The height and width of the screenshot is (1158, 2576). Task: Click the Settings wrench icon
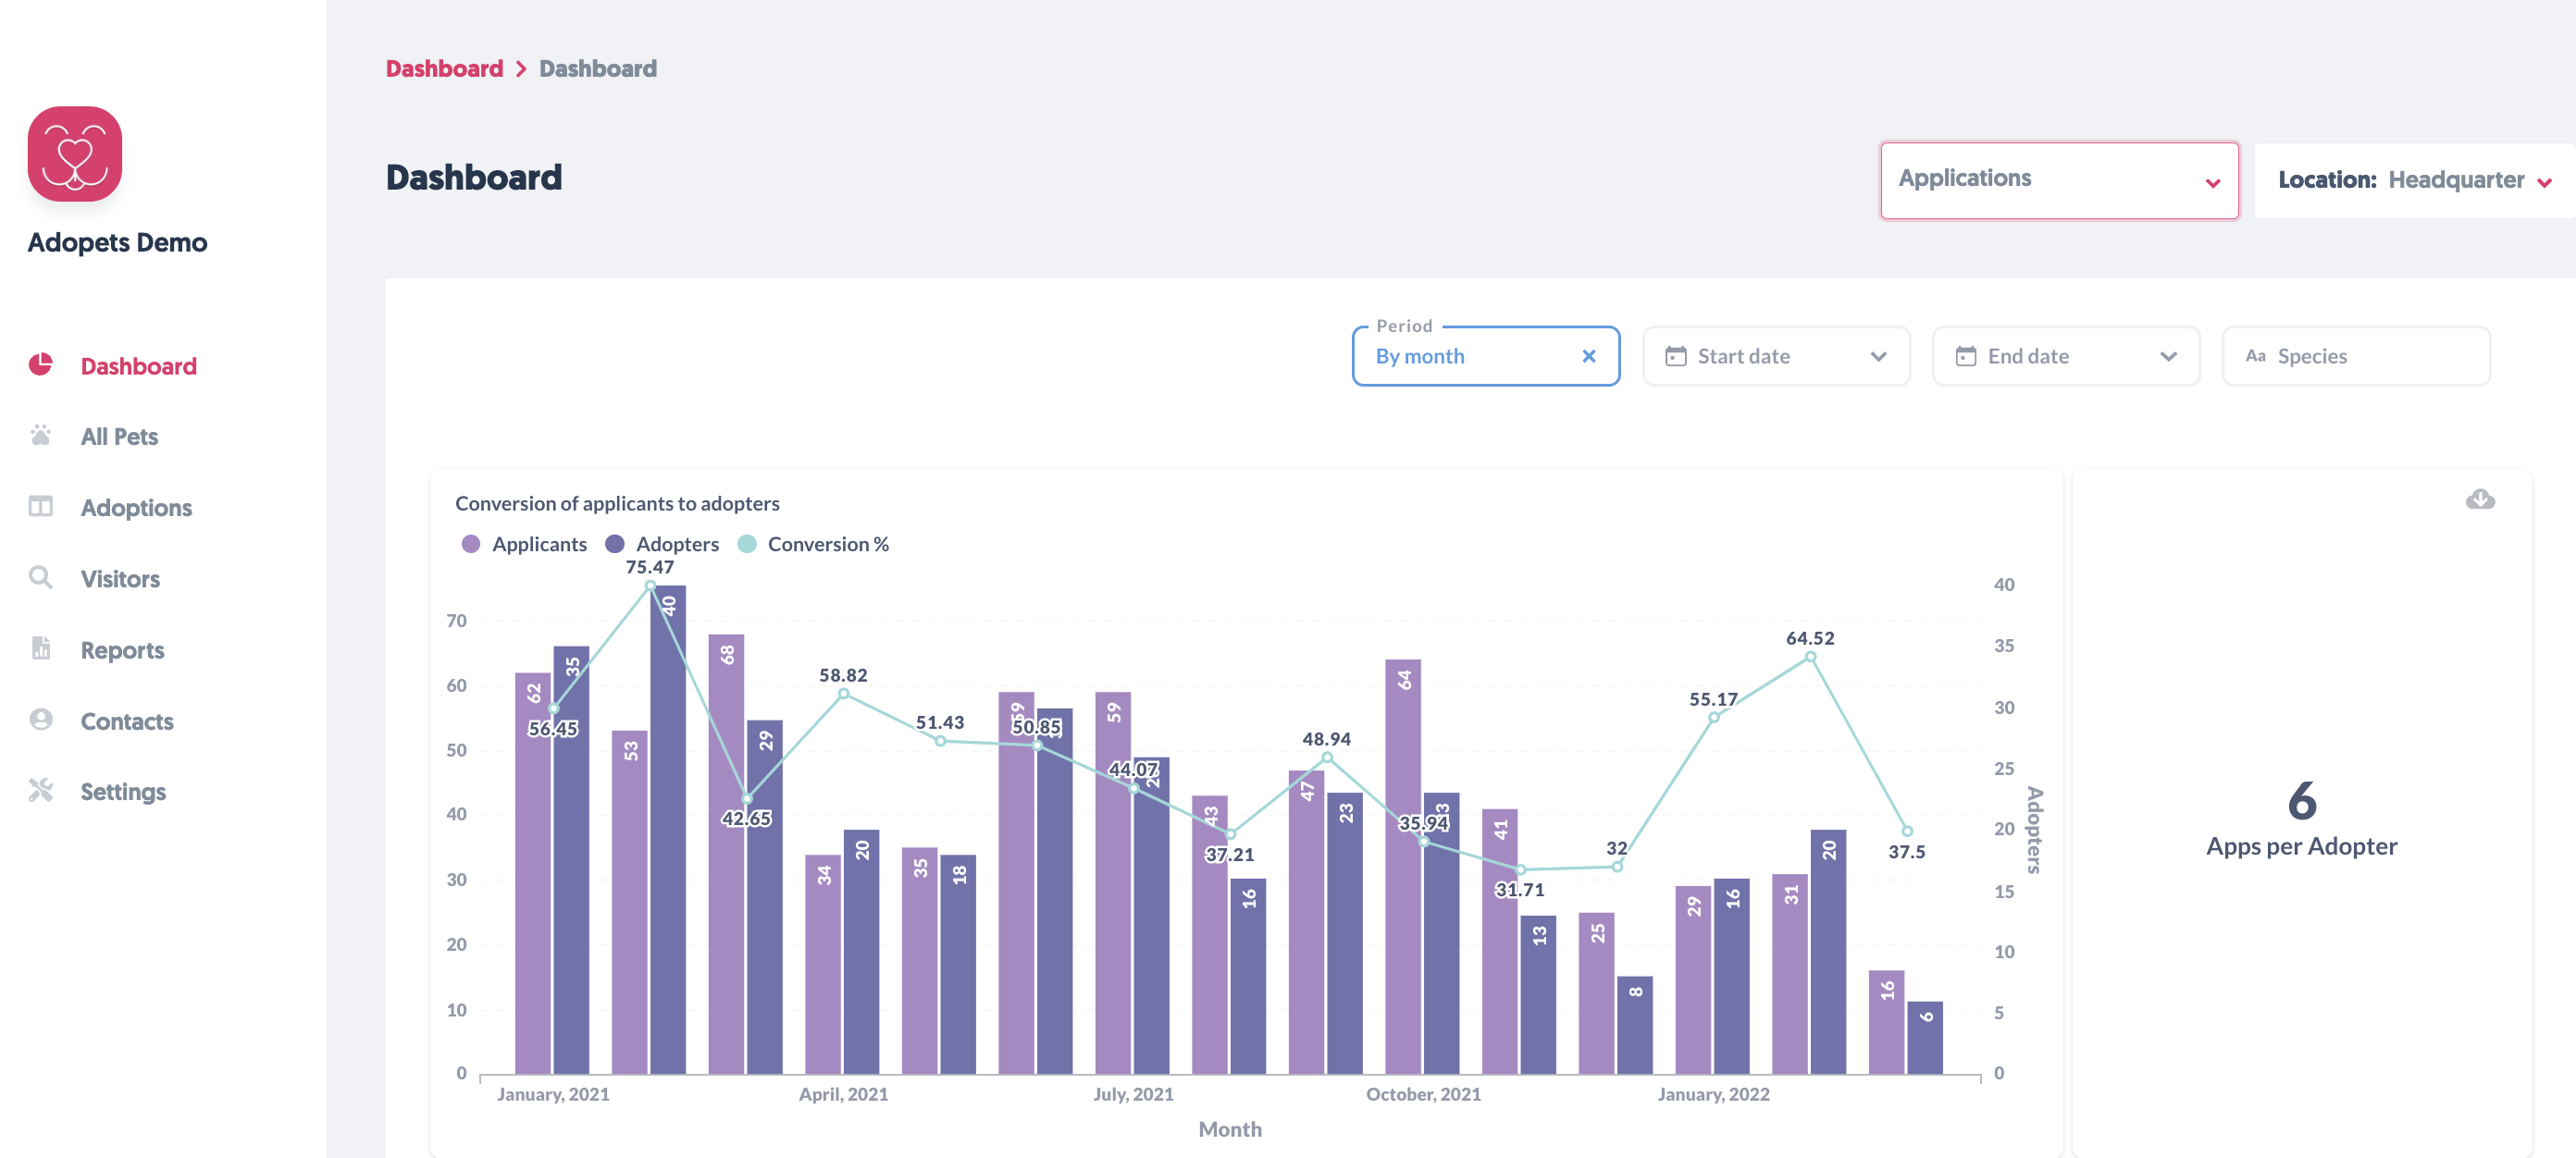point(41,791)
